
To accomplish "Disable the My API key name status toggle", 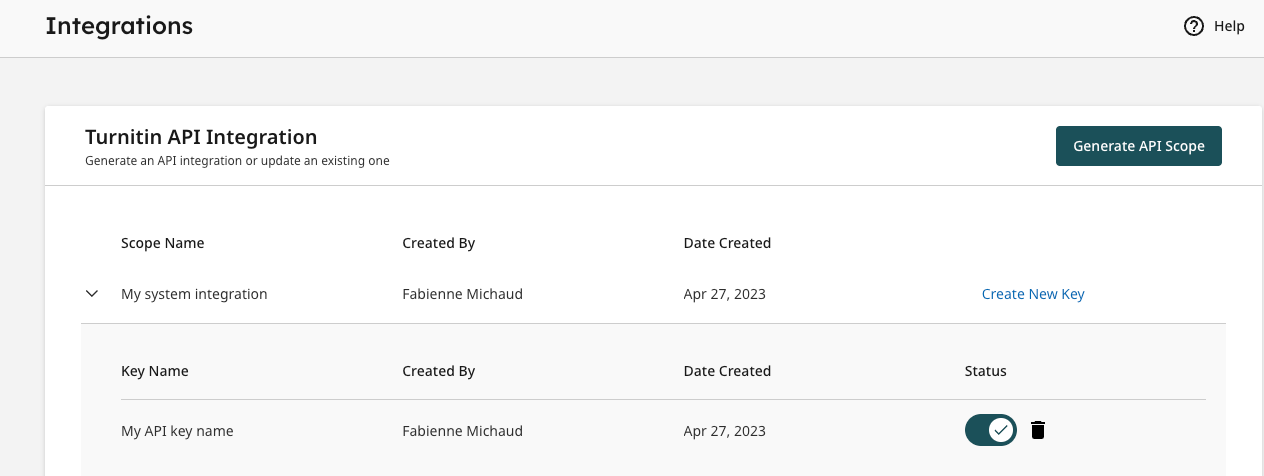I will pos(990,430).
